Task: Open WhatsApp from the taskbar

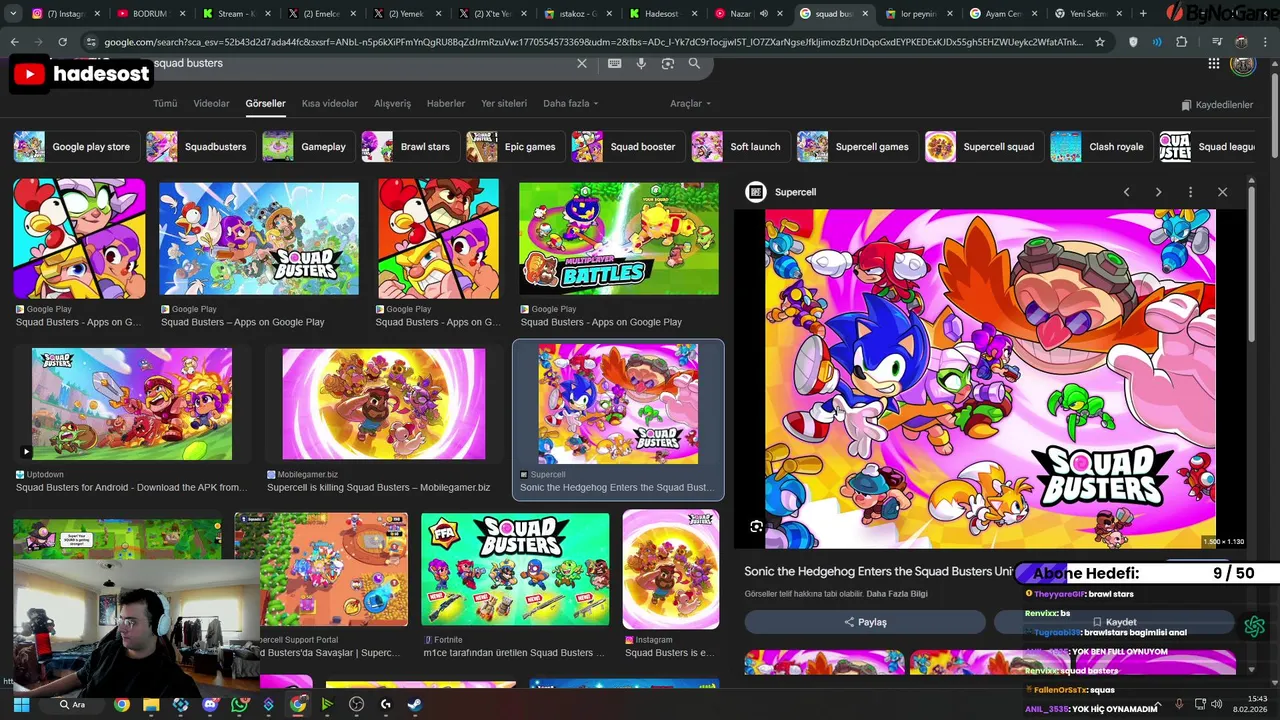Action: click(x=239, y=704)
